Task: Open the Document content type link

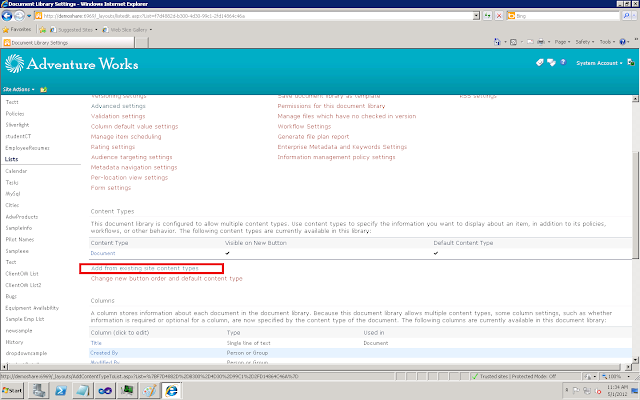Action: (x=103, y=253)
